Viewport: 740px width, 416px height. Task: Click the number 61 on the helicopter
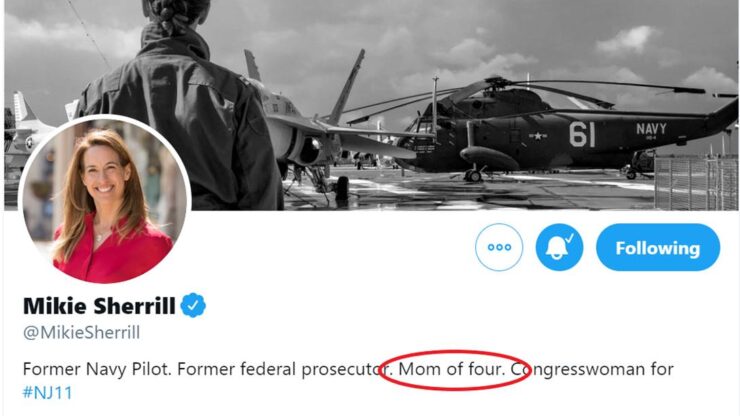(582, 134)
